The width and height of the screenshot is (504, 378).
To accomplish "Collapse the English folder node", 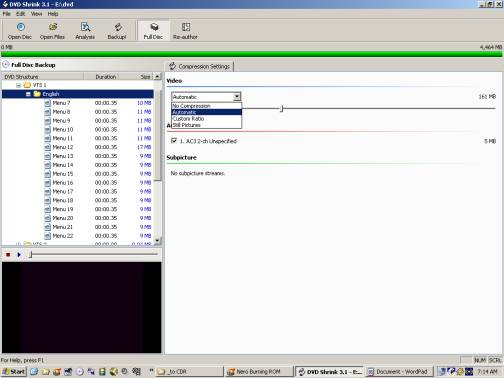I will tap(28, 94).
